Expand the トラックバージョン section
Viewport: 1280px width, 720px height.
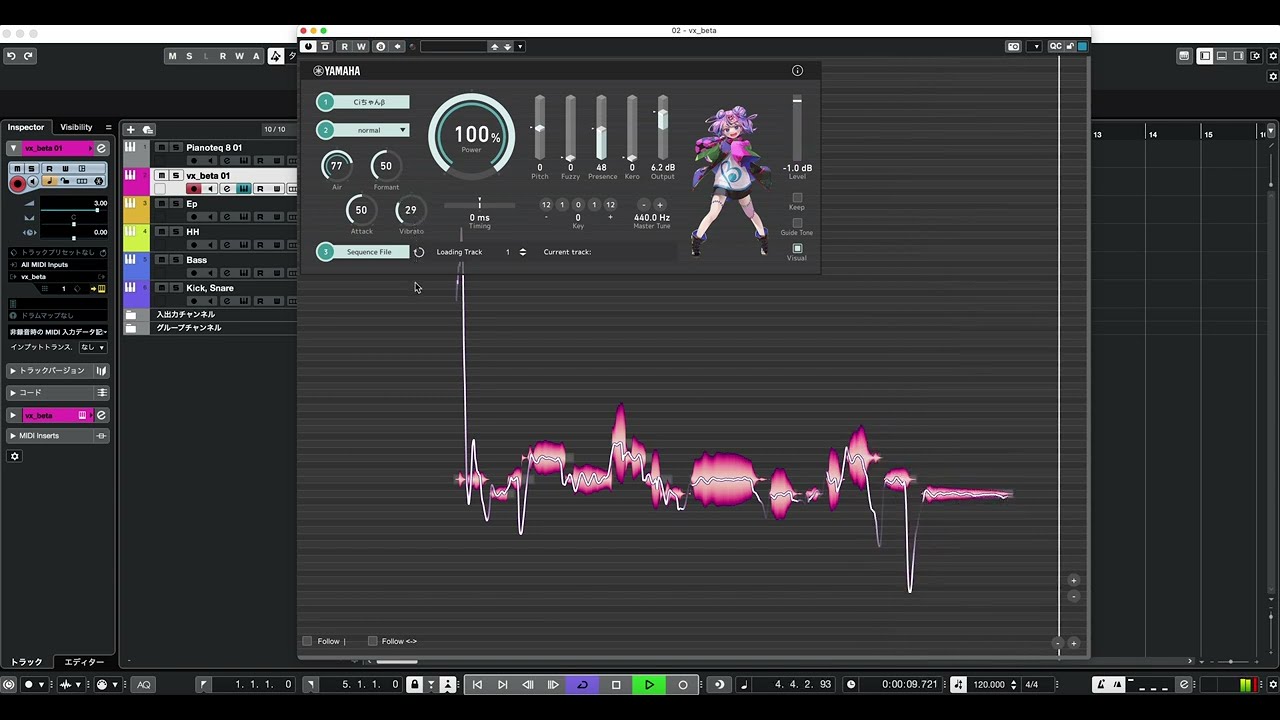(14, 371)
